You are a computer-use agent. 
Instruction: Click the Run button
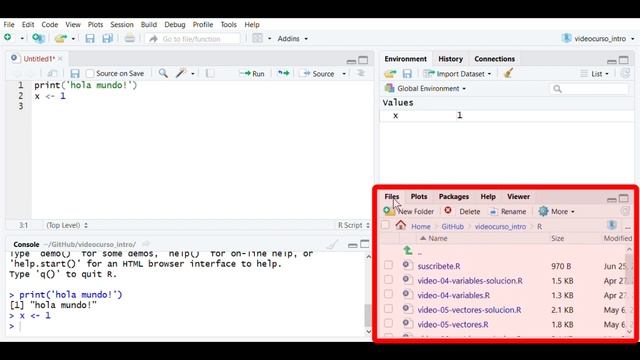pos(252,74)
